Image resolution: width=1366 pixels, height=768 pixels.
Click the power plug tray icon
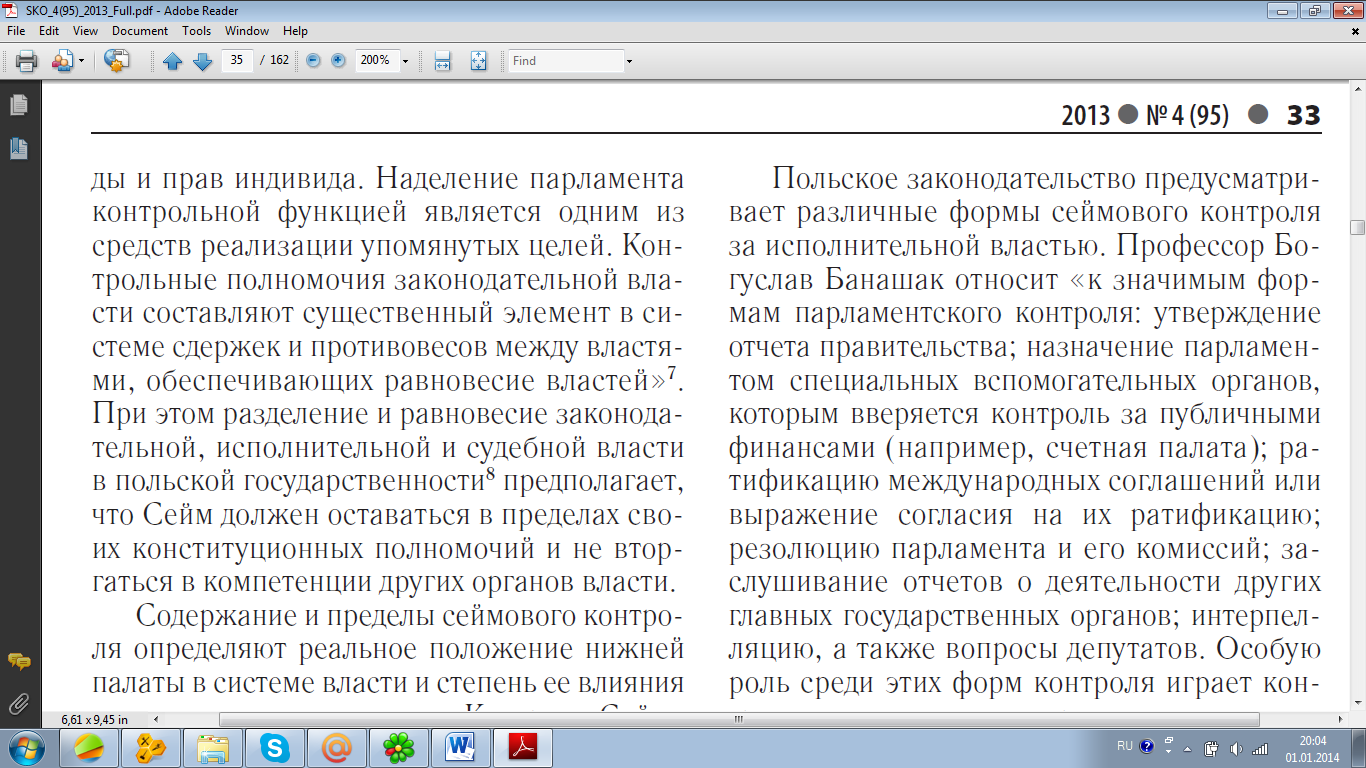pyautogui.click(x=1211, y=748)
